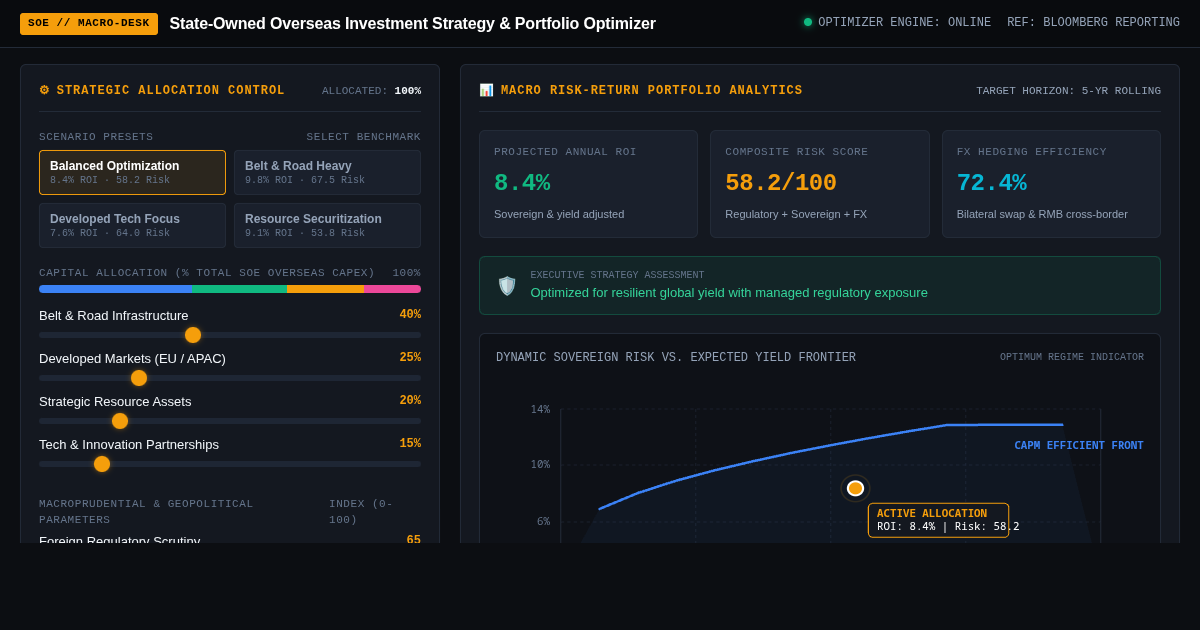Click the 'REF: BLOOMBERG REPORTING' text
1200x630 pixels.
(x=1093, y=23)
